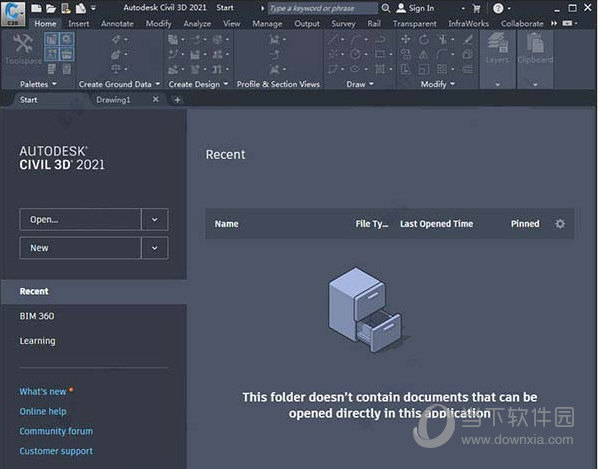
Task: Click the Open... button
Action: (x=80, y=219)
